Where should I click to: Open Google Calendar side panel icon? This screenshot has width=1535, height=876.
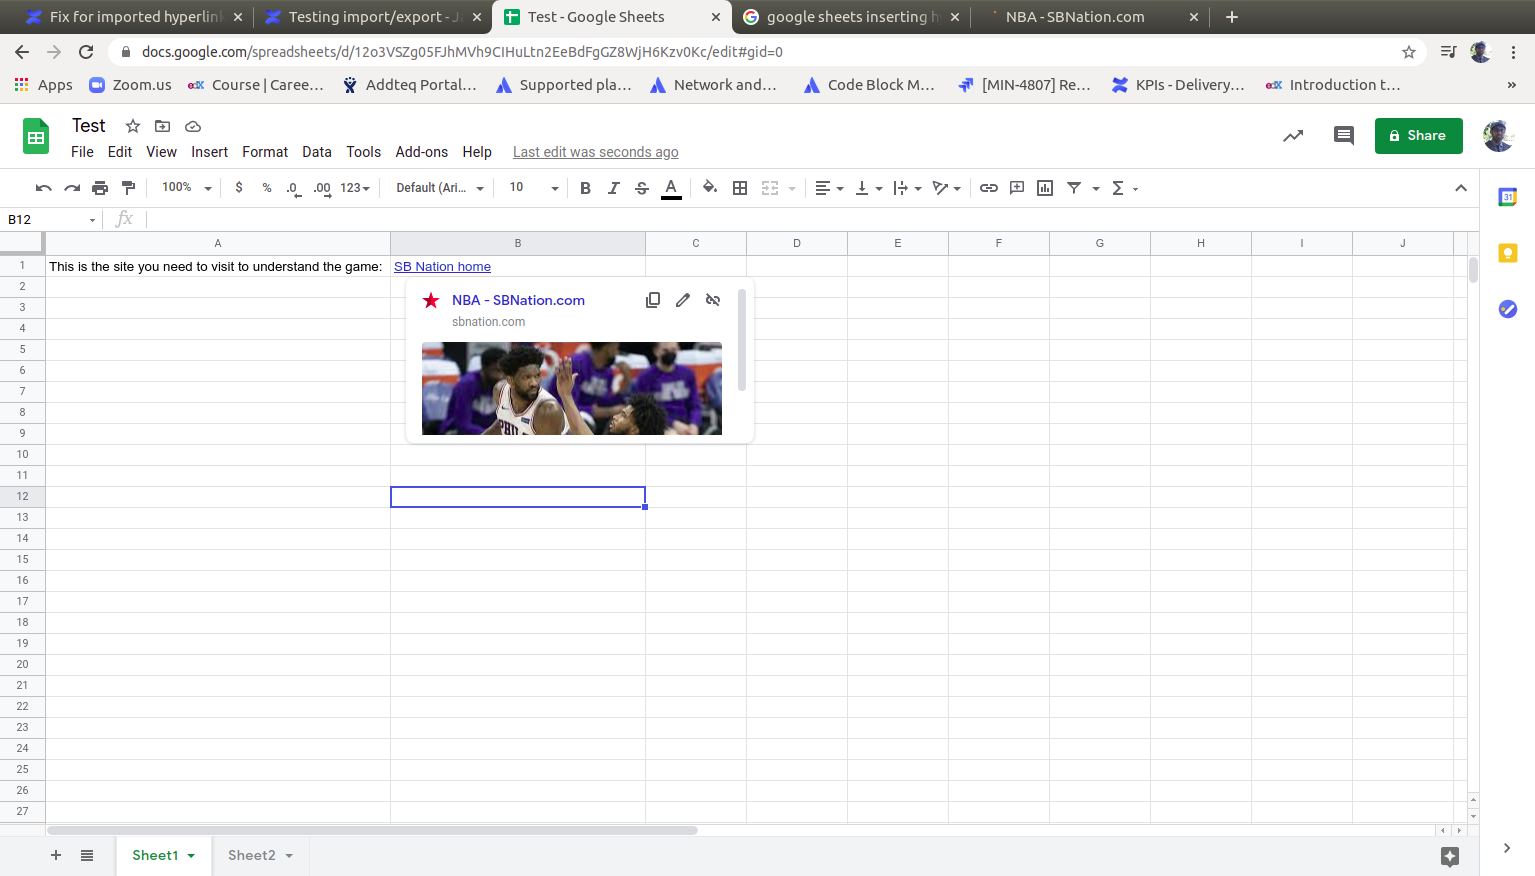coord(1508,198)
